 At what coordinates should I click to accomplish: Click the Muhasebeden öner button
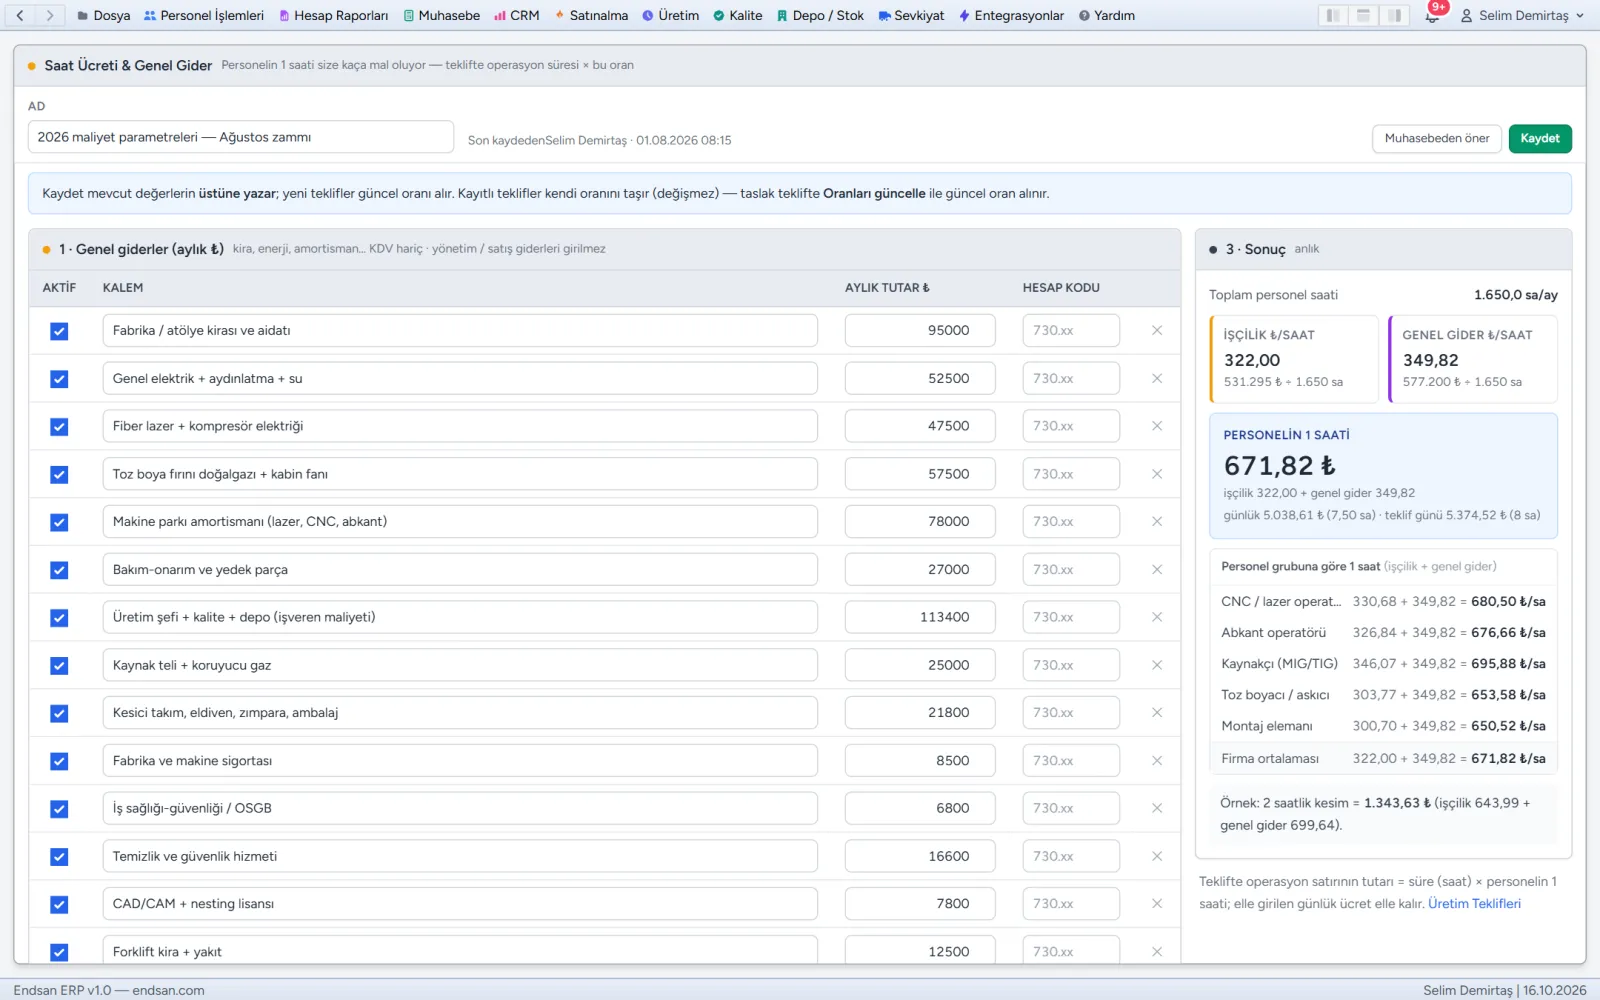1436,138
